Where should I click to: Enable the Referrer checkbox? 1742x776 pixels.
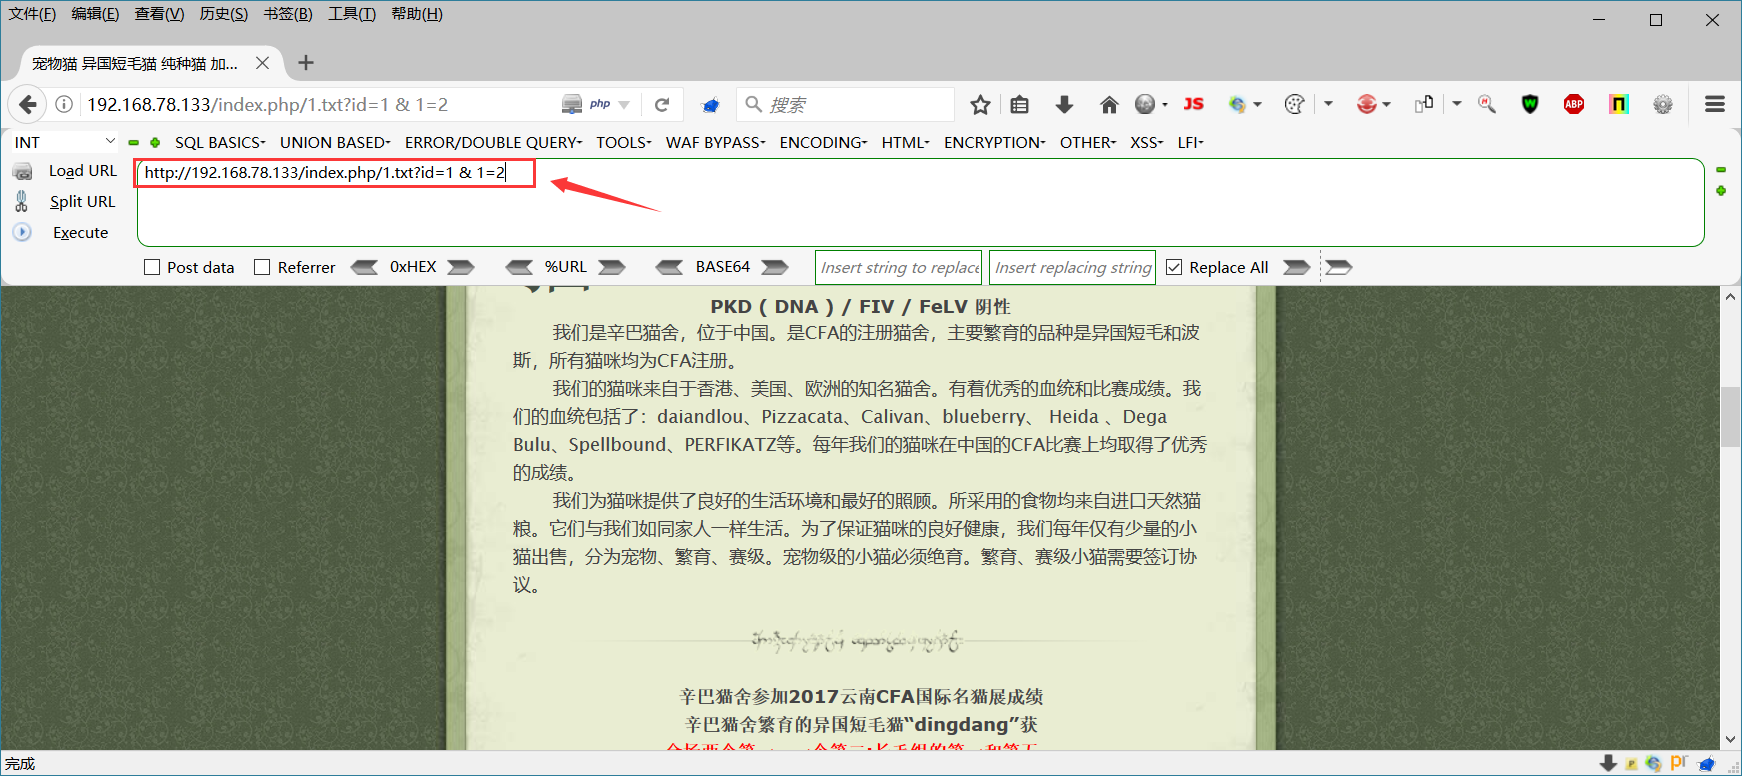[262, 267]
